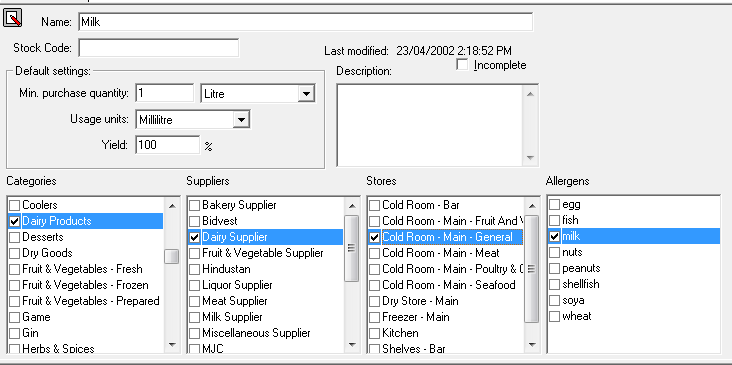Check the nuts allergen

[x=554, y=253]
